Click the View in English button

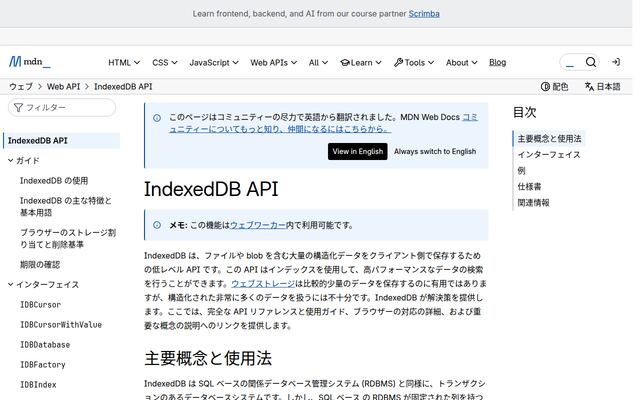tap(358, 151)
